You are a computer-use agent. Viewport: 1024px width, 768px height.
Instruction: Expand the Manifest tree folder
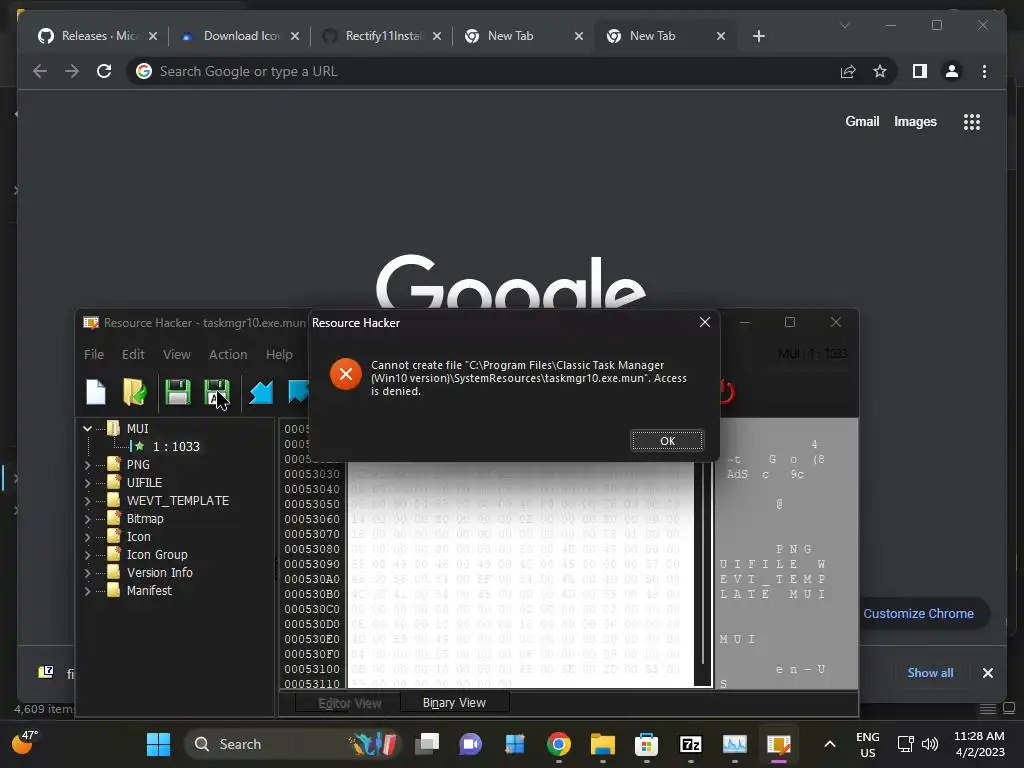[x=88, y=590]
